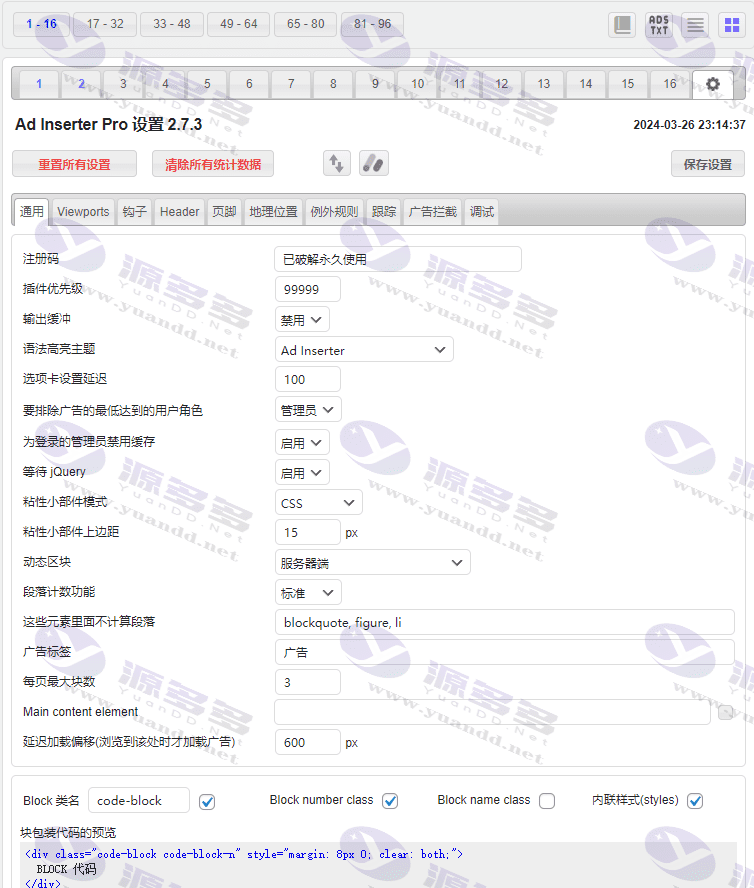The image size is (754, 888).
Task: Switch to the 调试 tab
Action: pyautogui.click(x=482, y=212)
